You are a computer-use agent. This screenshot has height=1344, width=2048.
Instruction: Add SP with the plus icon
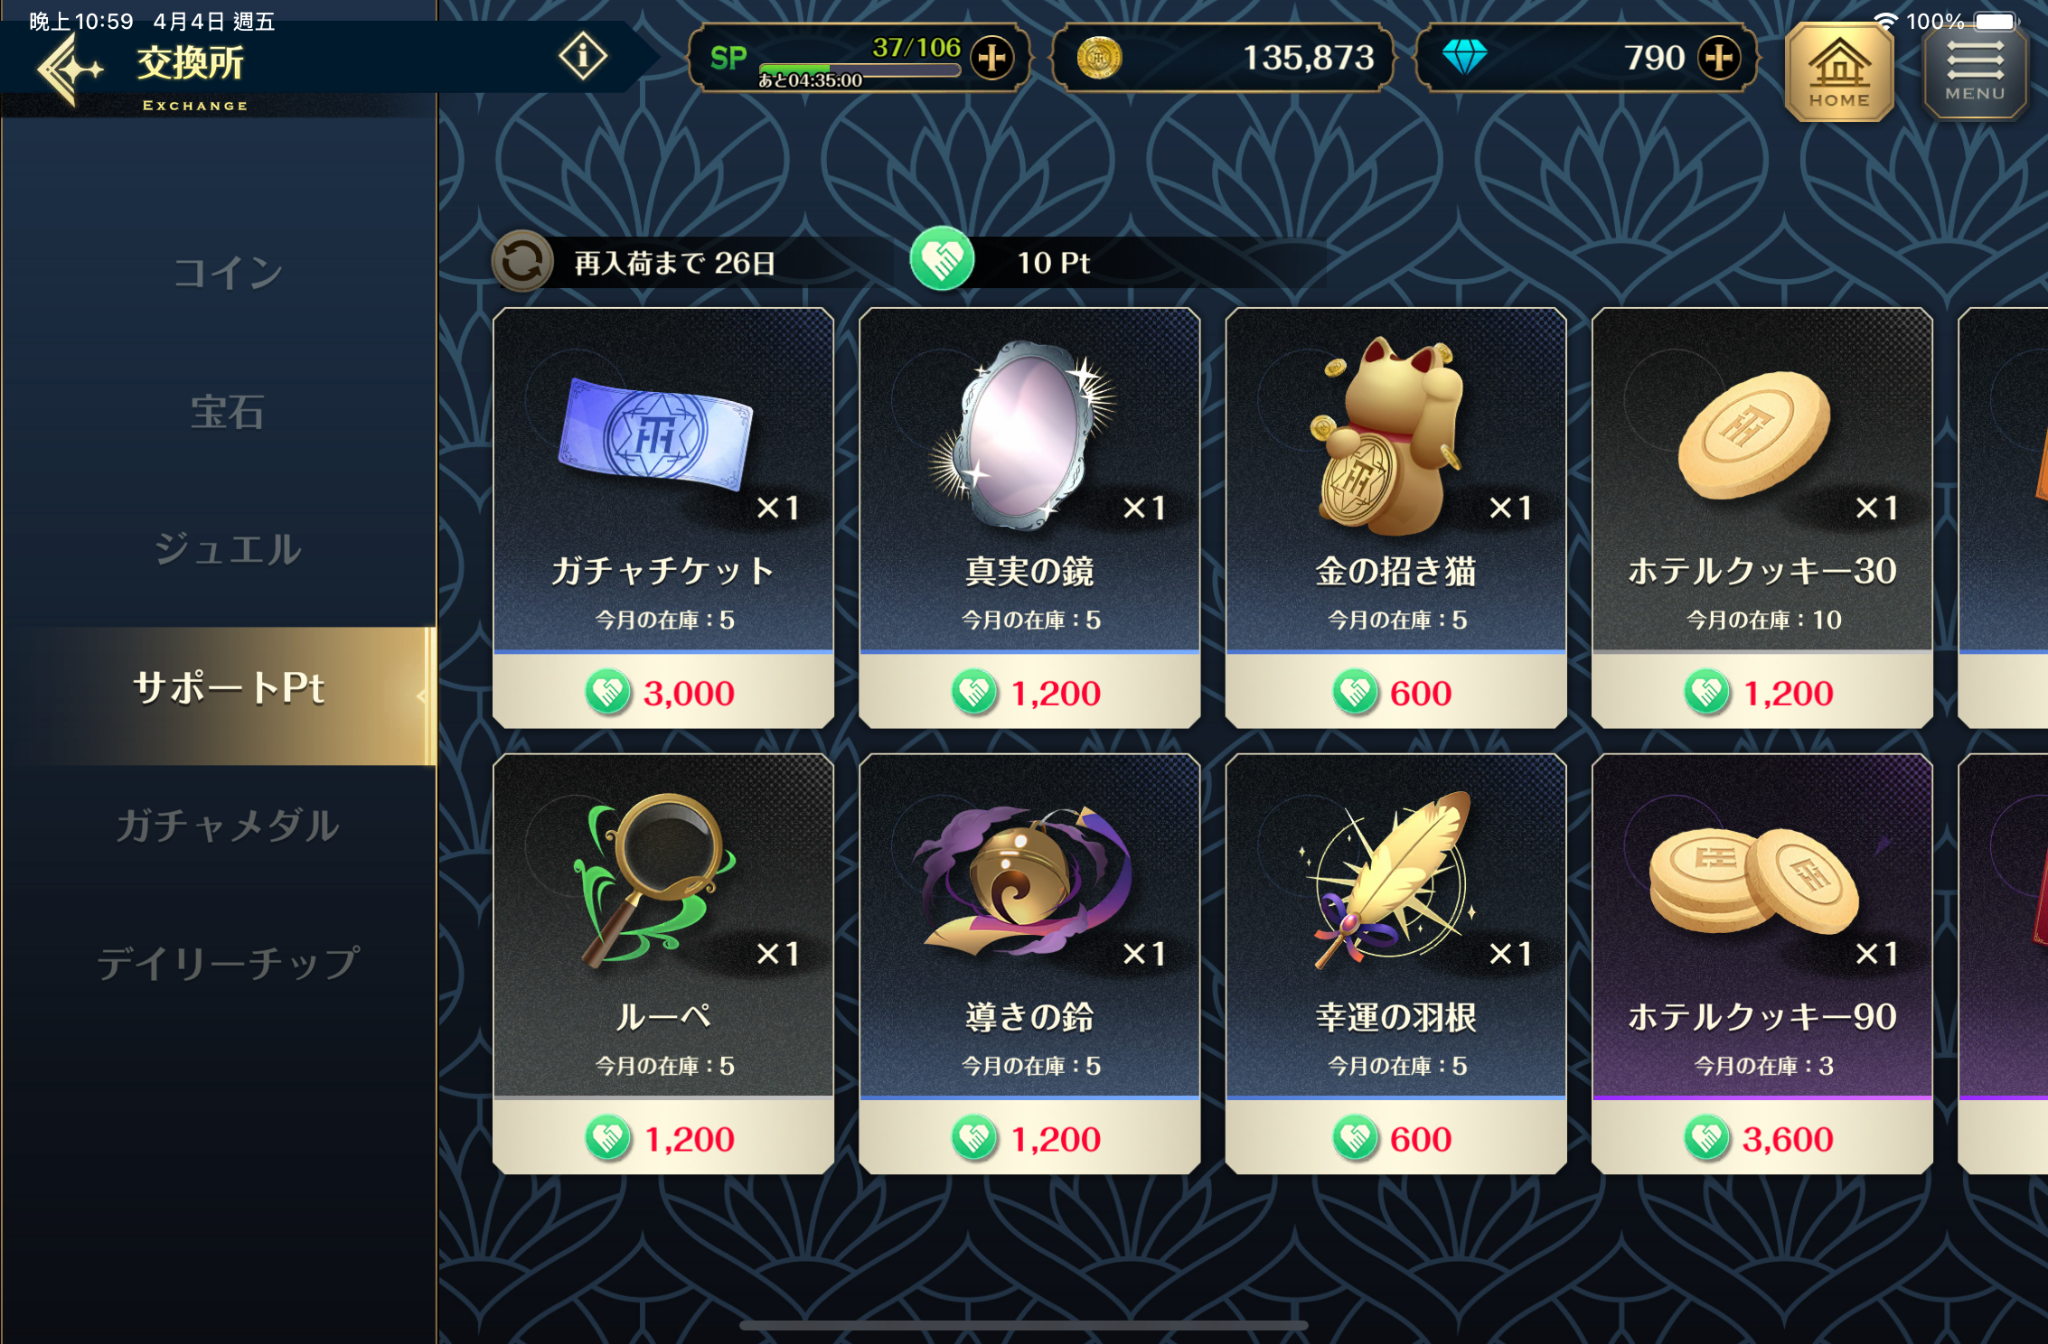[x=992, y=58]
